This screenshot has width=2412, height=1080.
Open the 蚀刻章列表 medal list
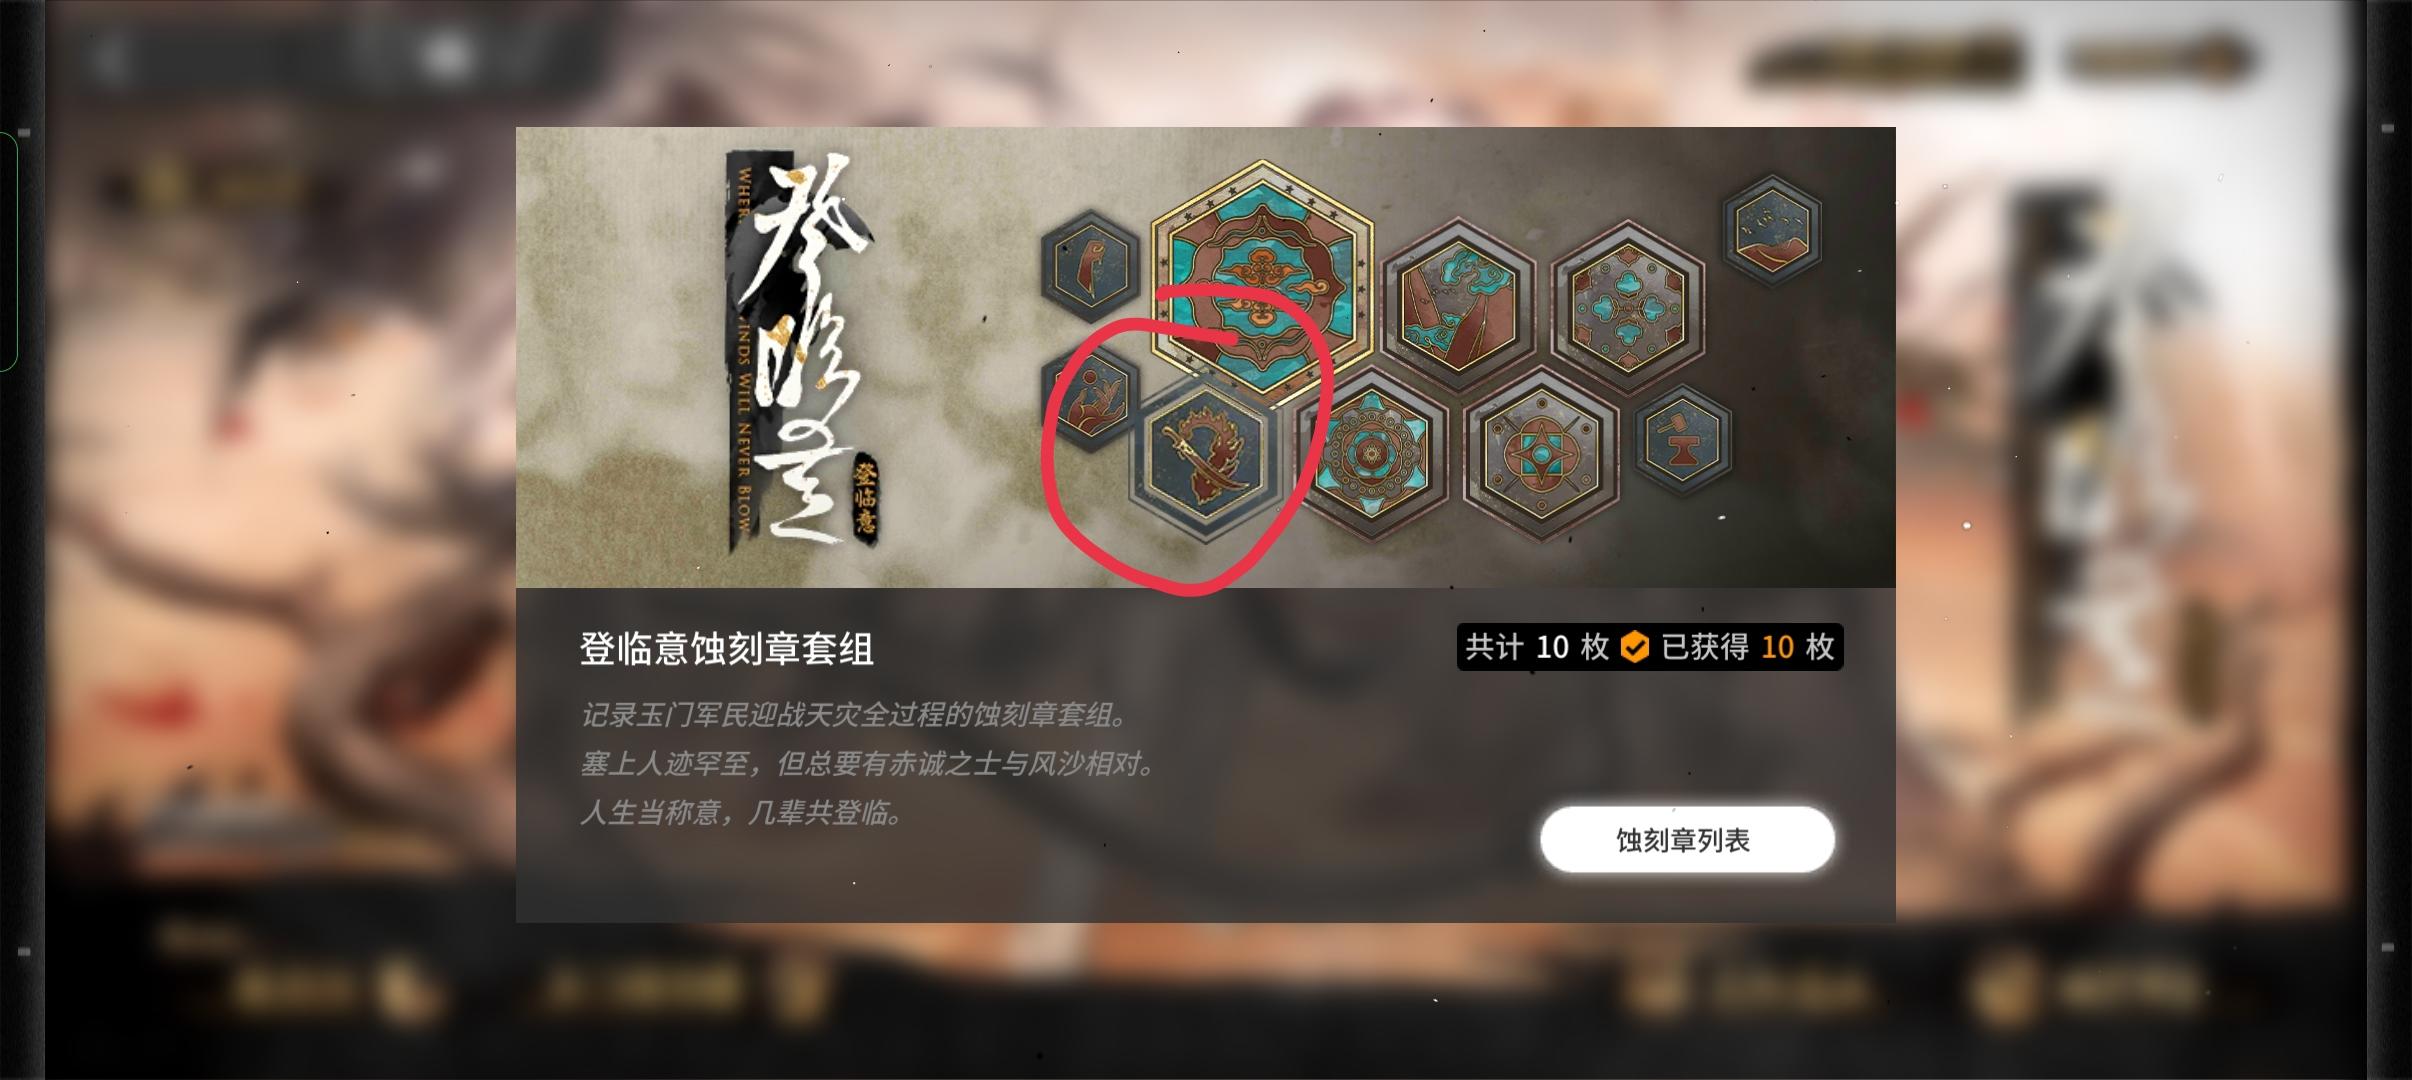coord(1687,839)
